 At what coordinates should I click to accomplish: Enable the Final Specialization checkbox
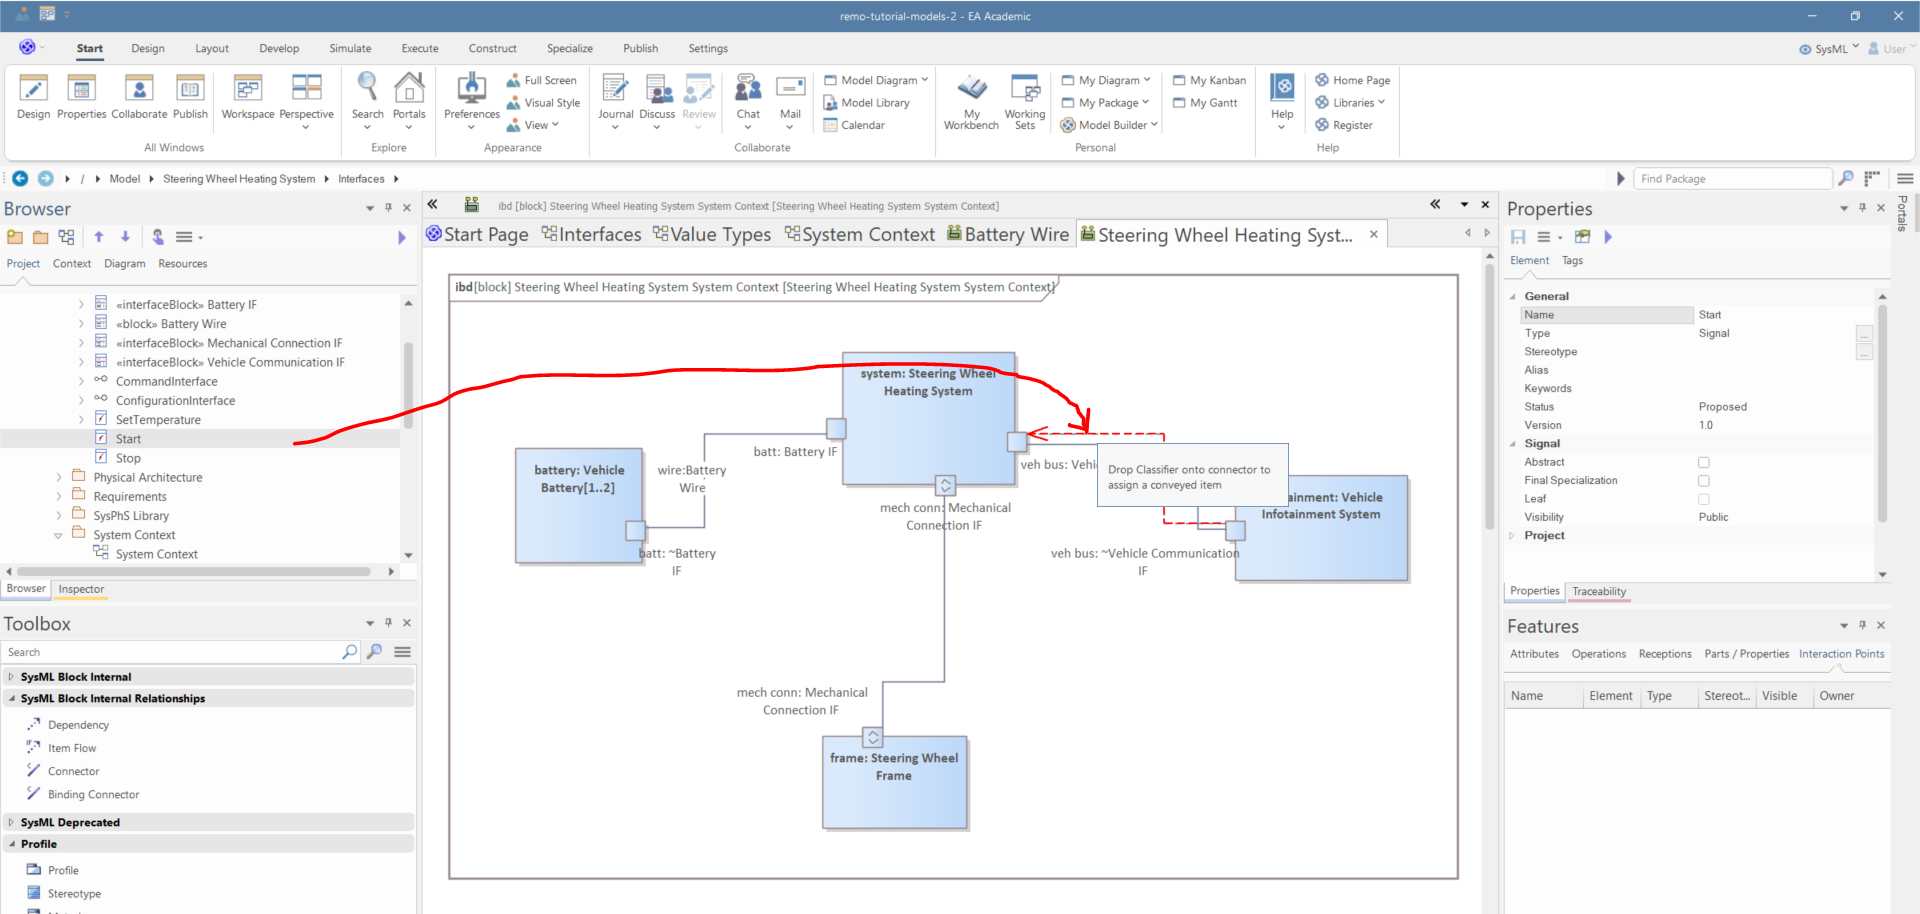coord(1704,481)
